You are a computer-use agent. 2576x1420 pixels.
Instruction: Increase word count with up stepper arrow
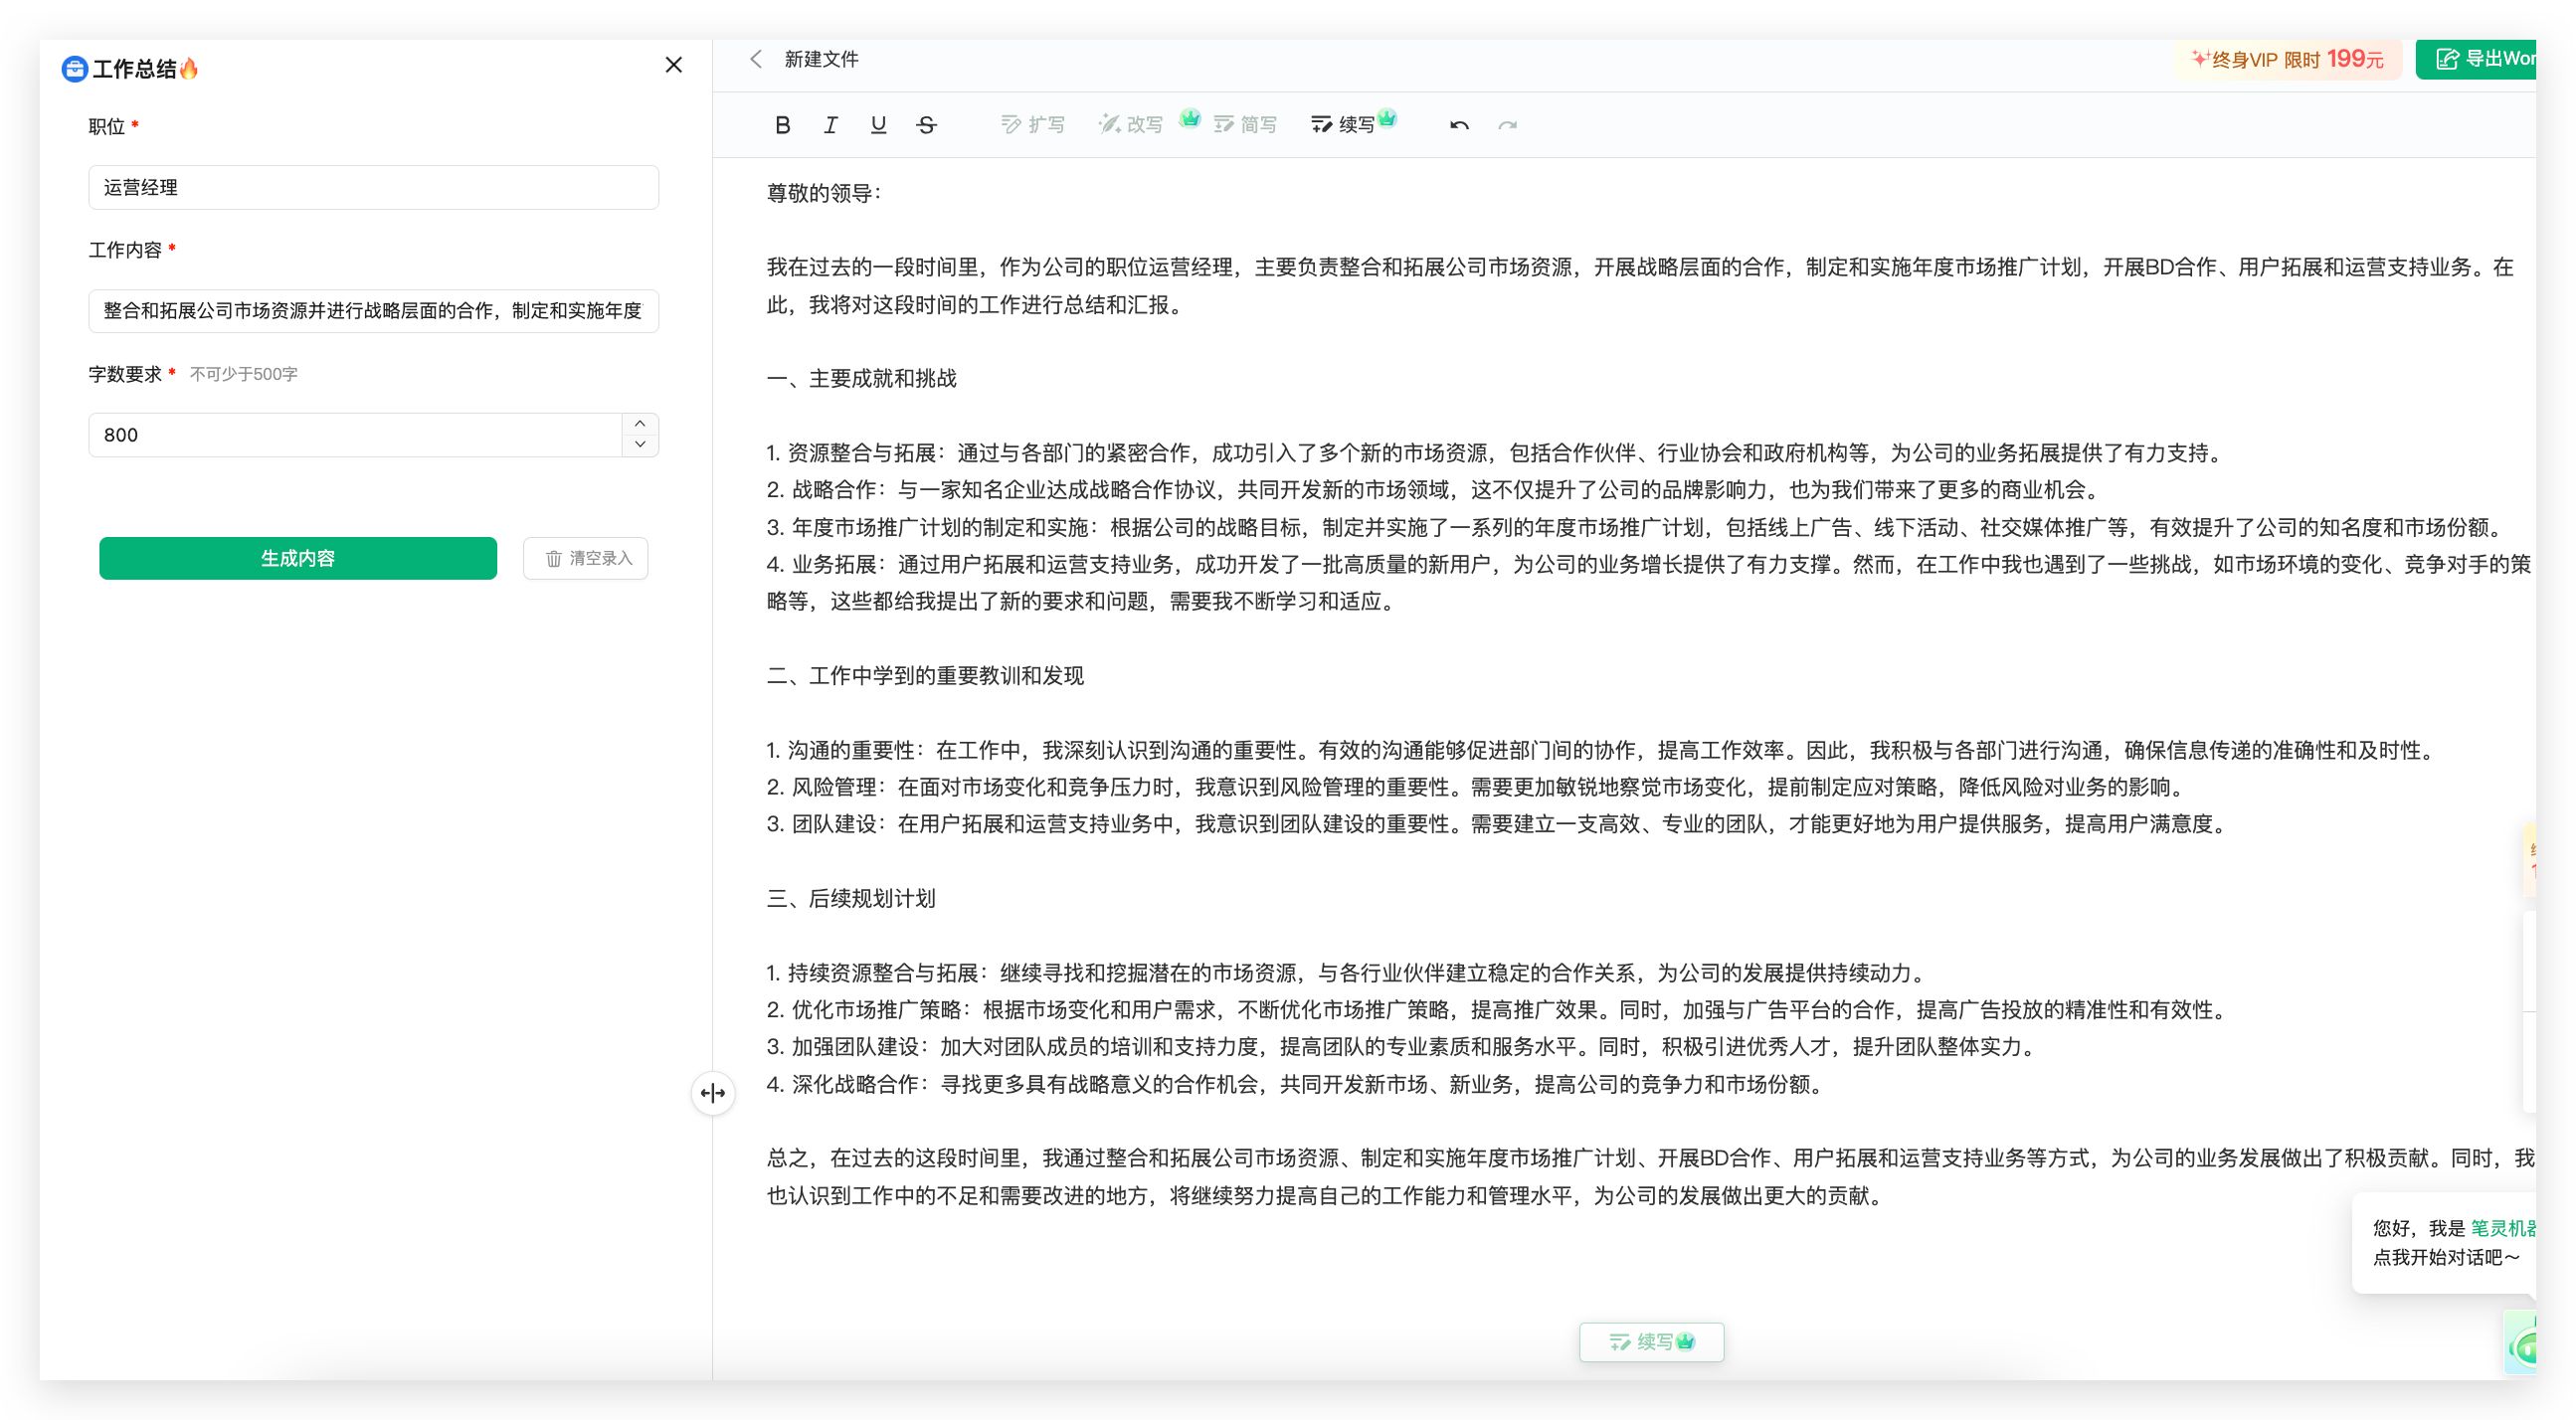click(640, 424)
